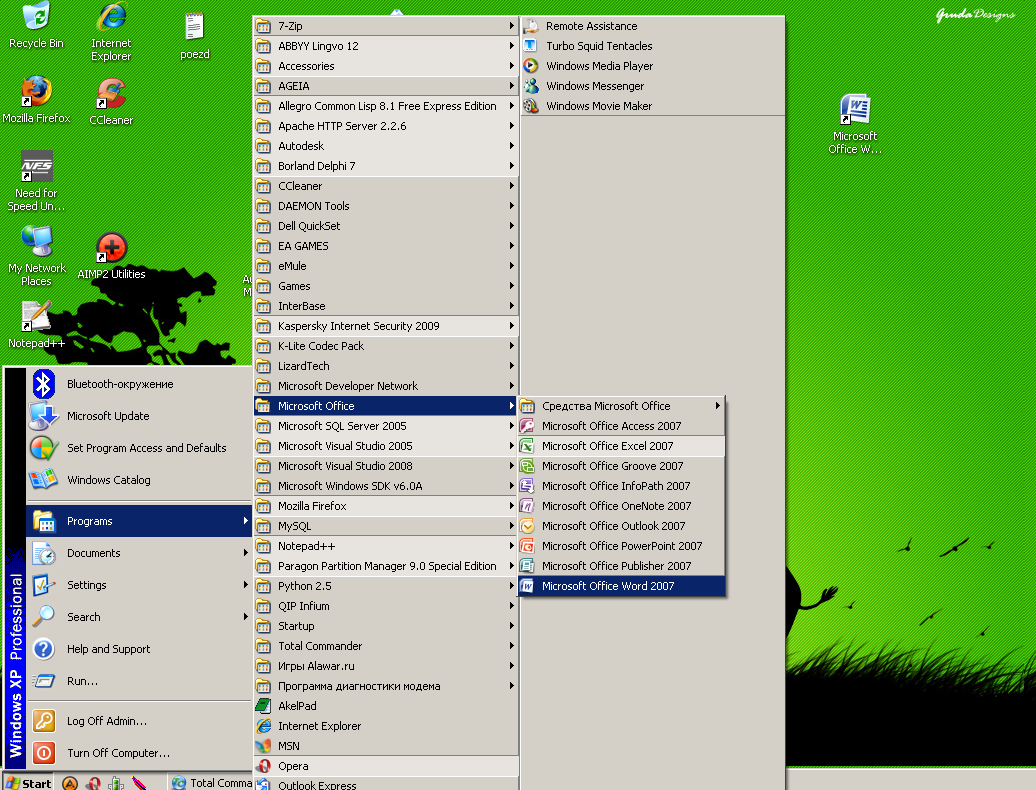Open Notepad++ desktop shortcut
This screenshot has width=1036, height=790.
(x=36, y=324)
